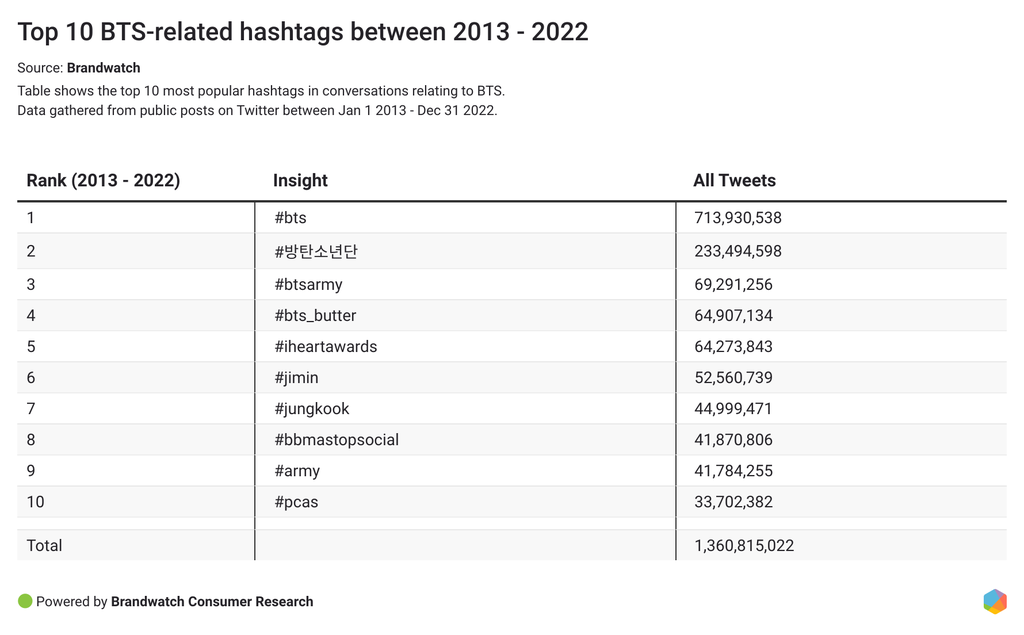This screenshot has width=1024, height=635.
Task: Click the Brandwatch source name
Action: coord(103,68)
